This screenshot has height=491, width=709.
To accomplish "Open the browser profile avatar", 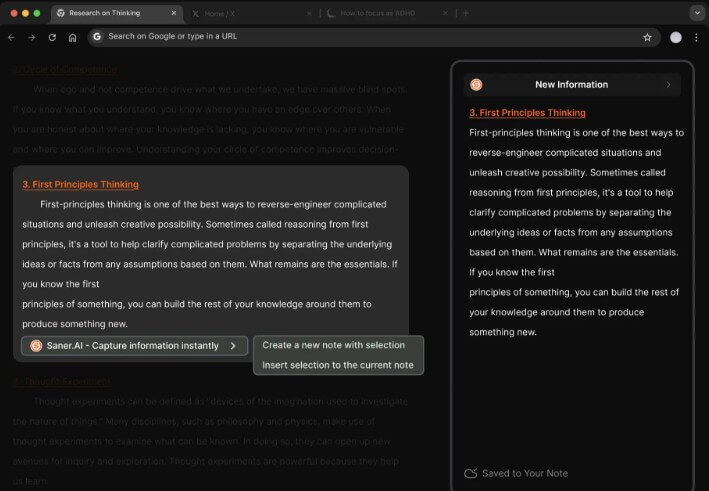I will click(676, 38).
